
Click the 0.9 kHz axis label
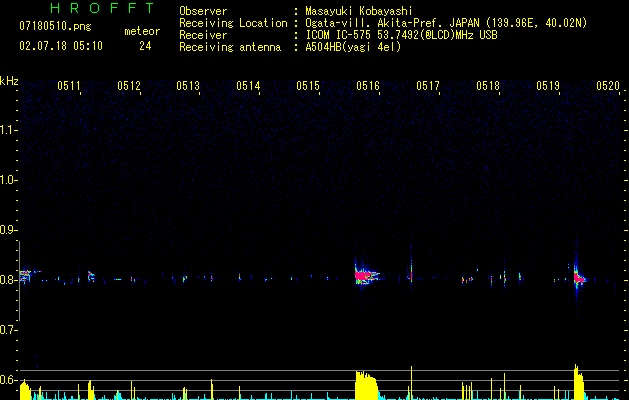tap(8, 230)
